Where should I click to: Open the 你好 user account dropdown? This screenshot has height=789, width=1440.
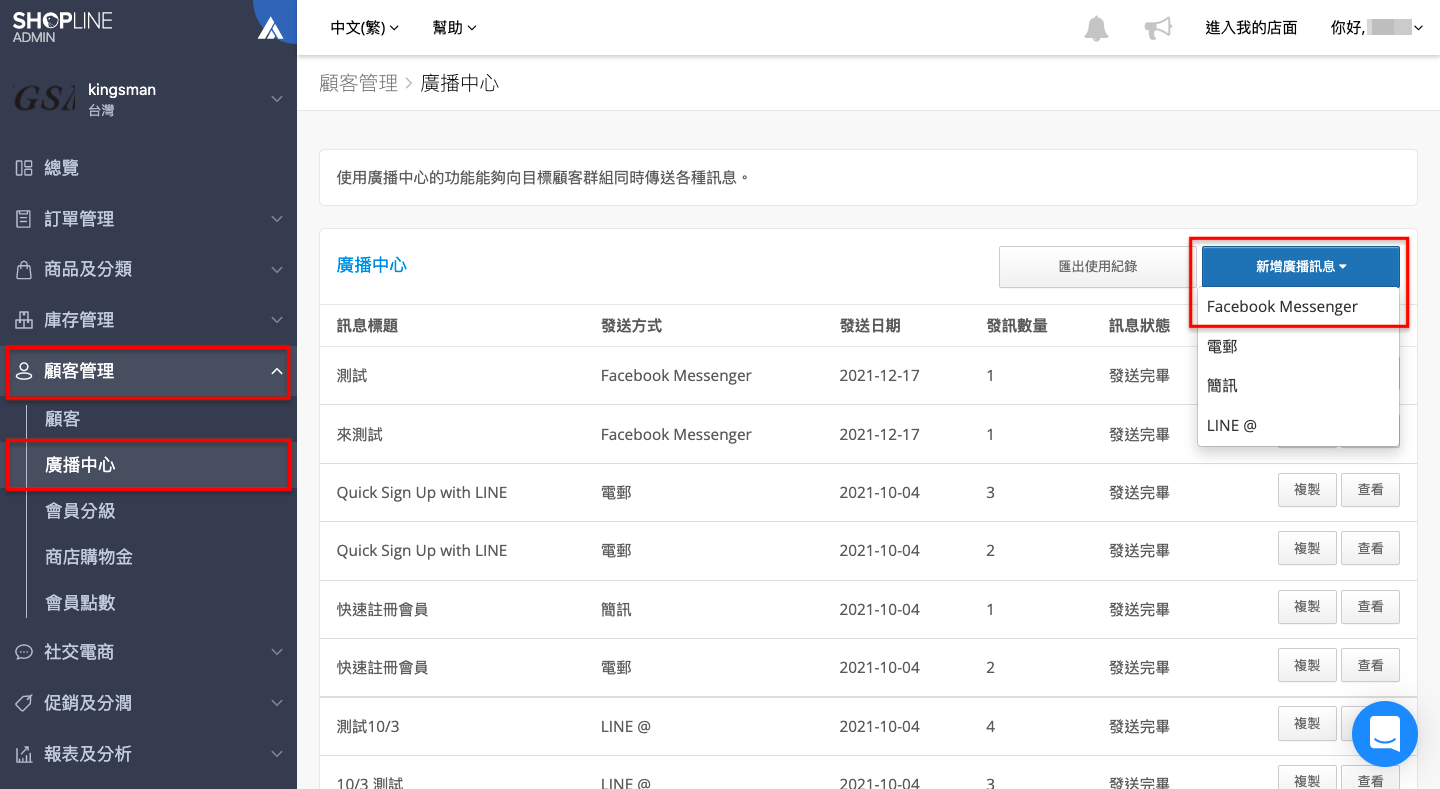[1376, 28]
